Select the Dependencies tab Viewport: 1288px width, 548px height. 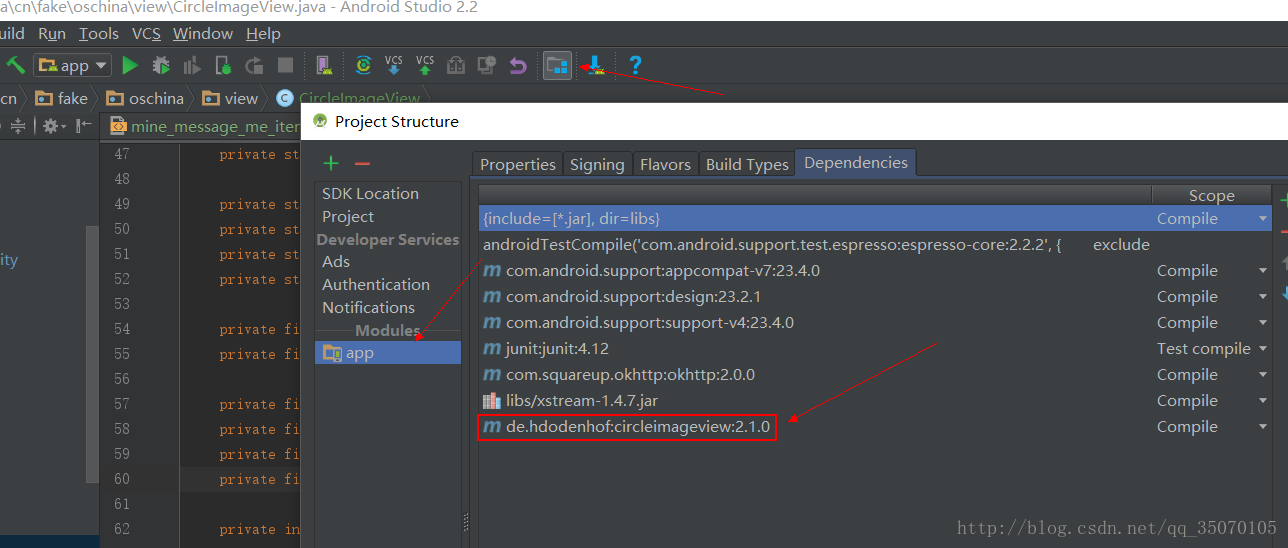856,163
